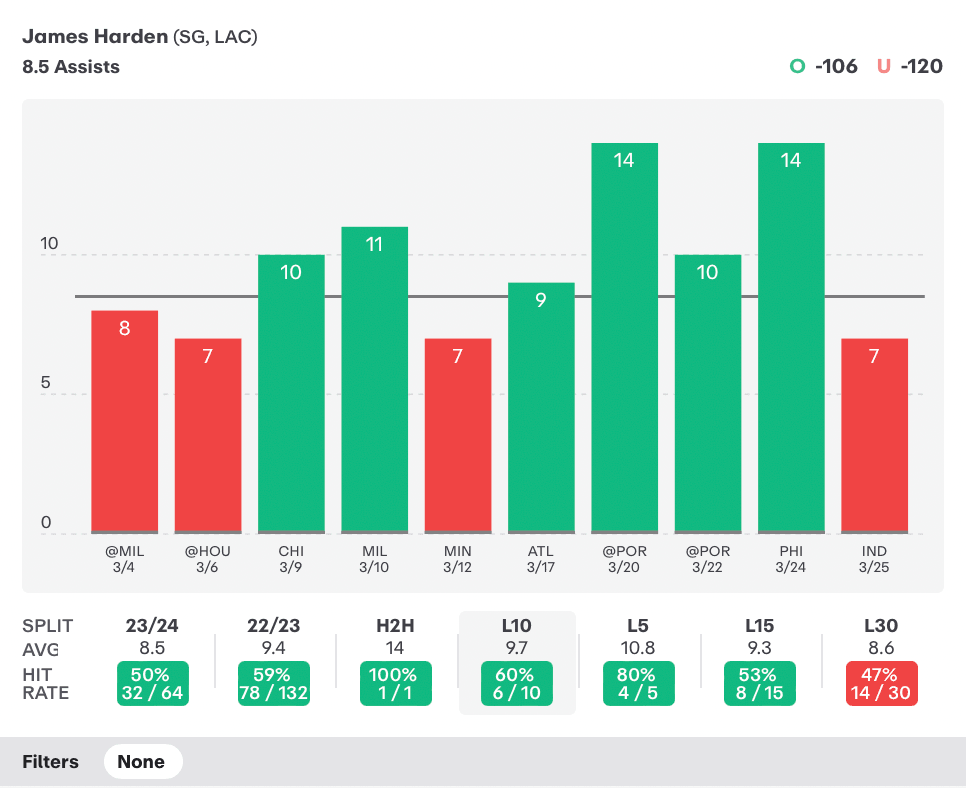This screenshot has height=788, width=966.
Task: Click the 'ATL 3/17' axis label
Action: coord(541,559)
